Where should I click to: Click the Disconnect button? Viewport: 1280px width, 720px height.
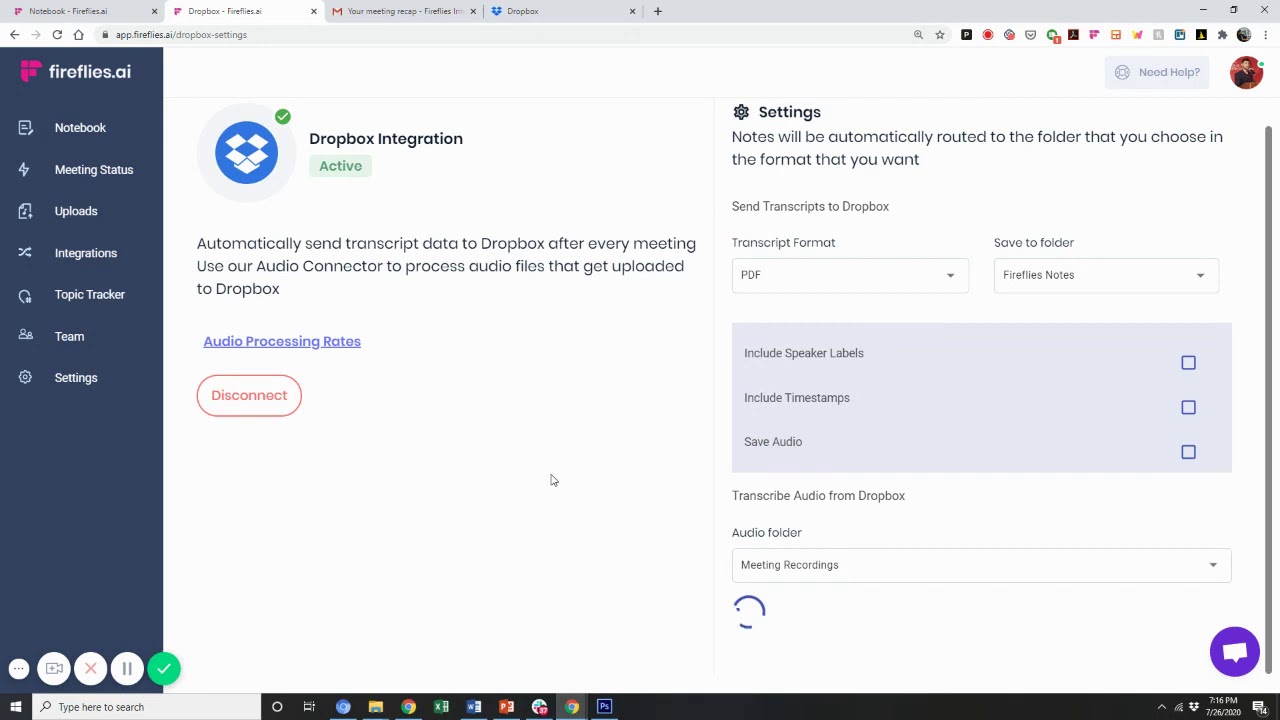tap(249, 395)
